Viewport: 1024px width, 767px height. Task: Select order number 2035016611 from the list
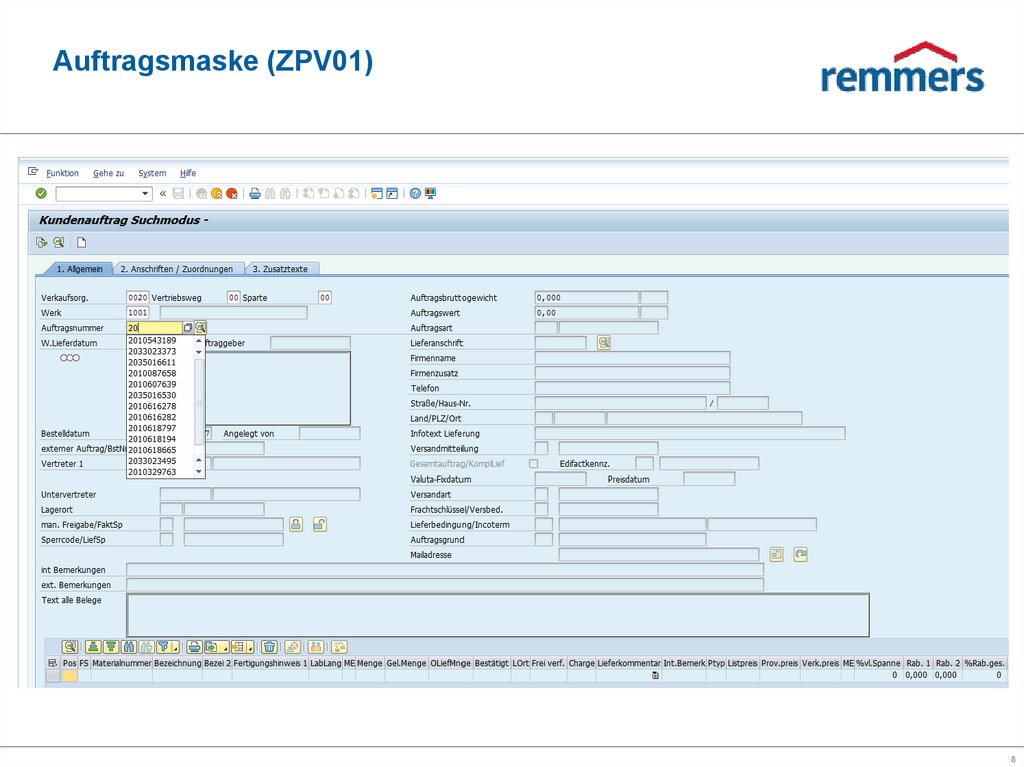[x=152, y=363]
